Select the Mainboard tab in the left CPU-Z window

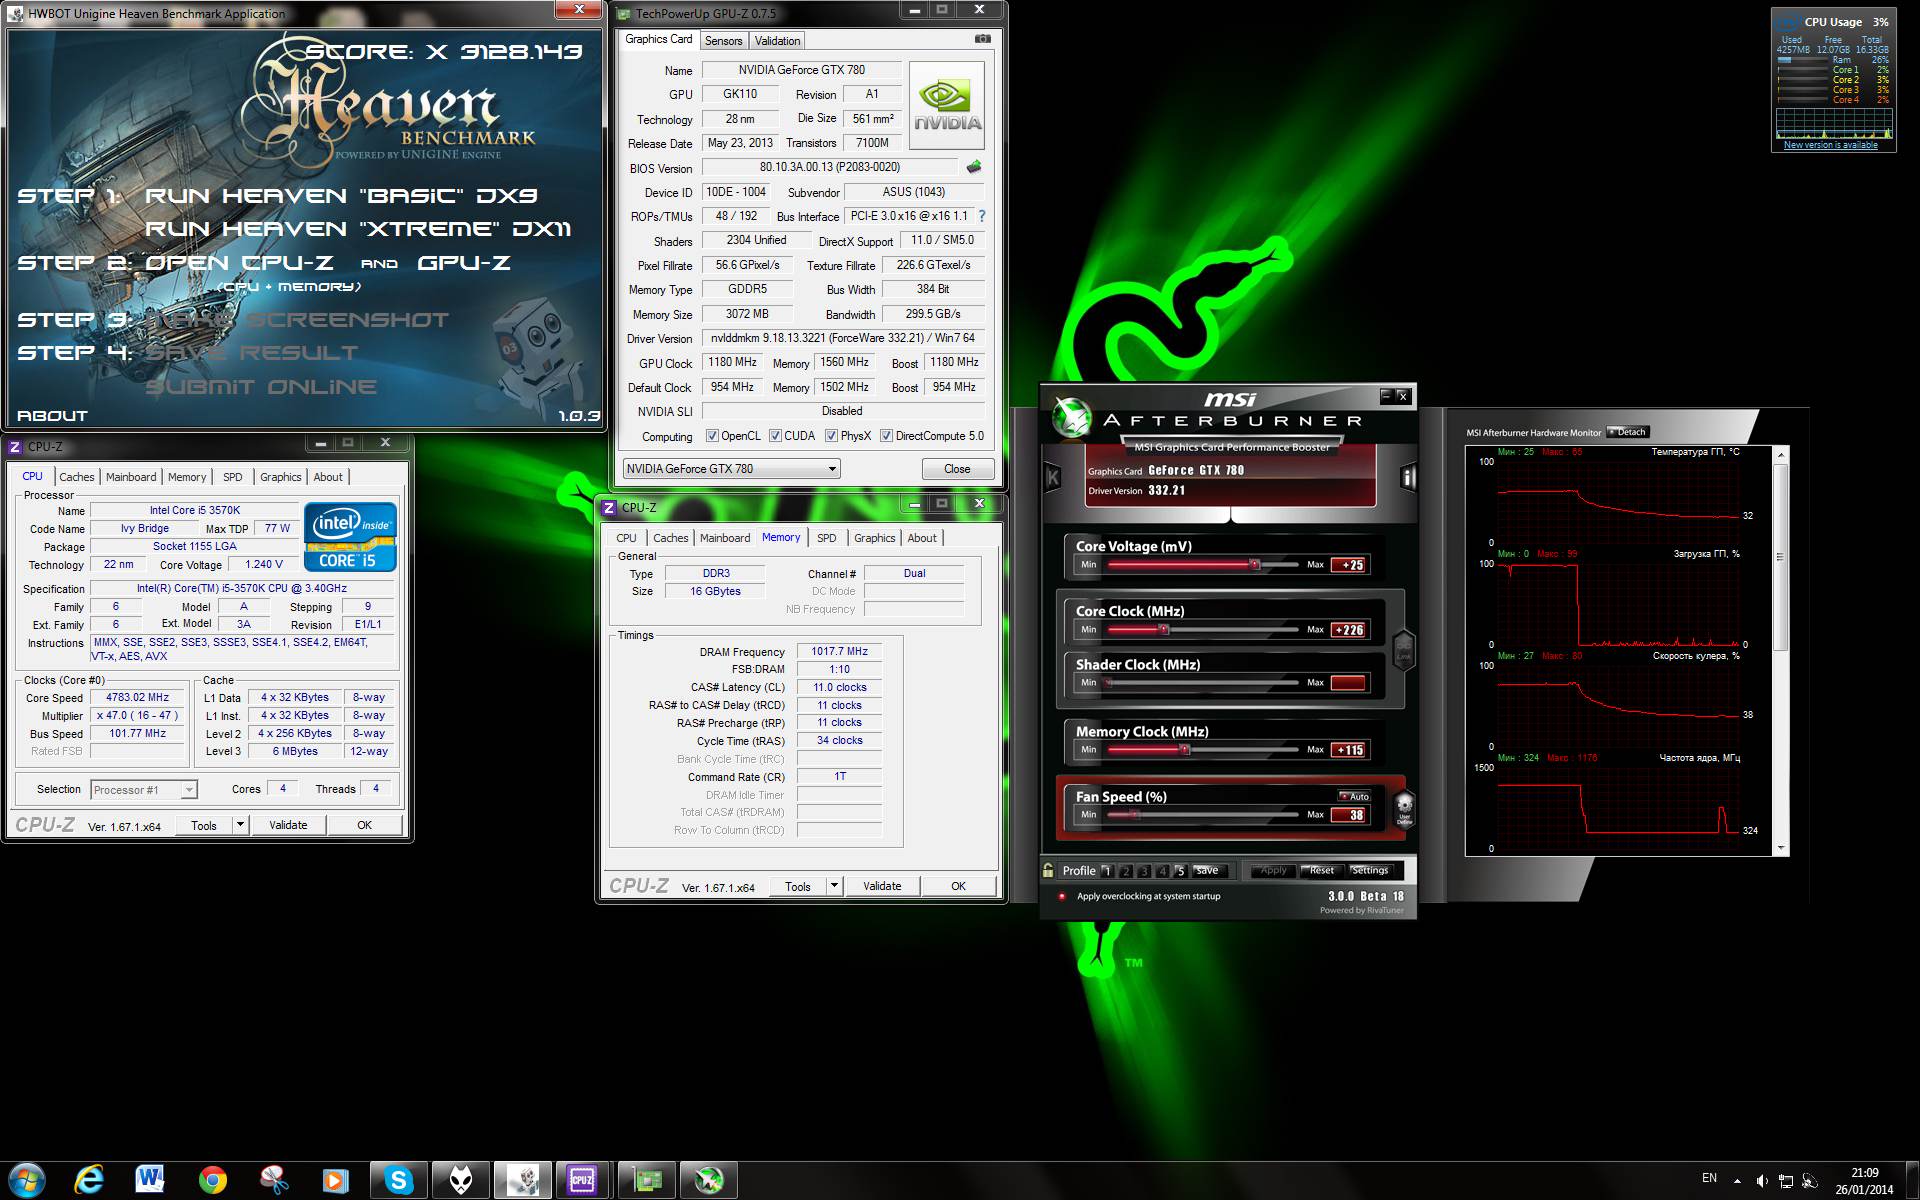point(131,477)
